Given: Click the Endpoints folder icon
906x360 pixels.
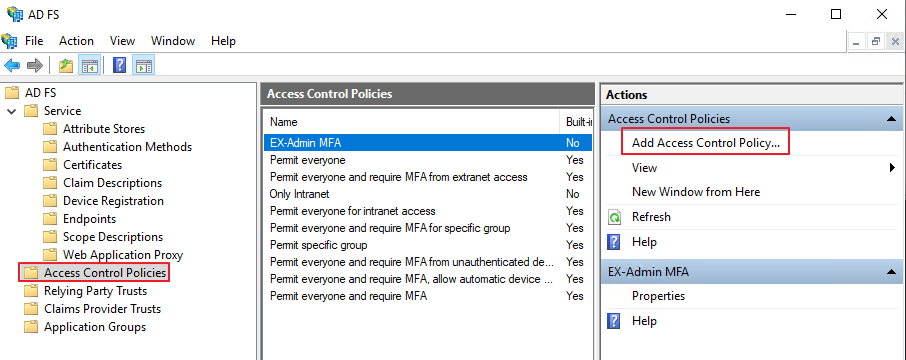Looking at the screenshot, I should tap(50, 218).
